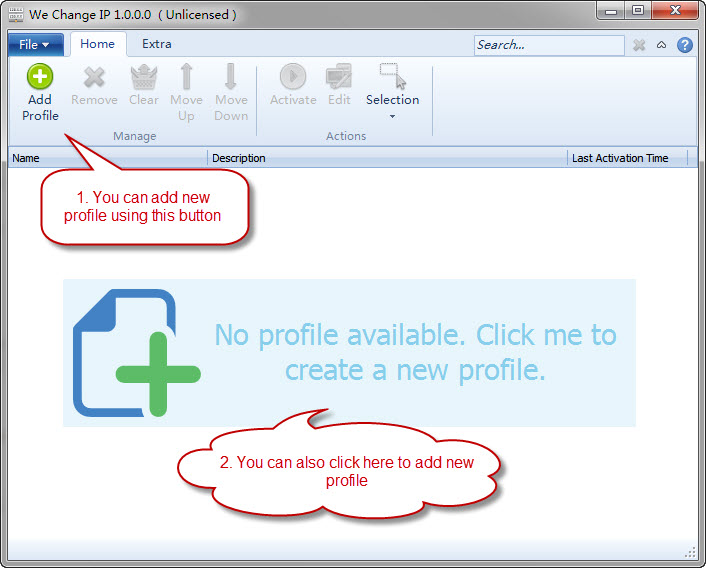Click the Move Up arrow icon
This screenshot has height=568, width=706.
coord(186,76)
